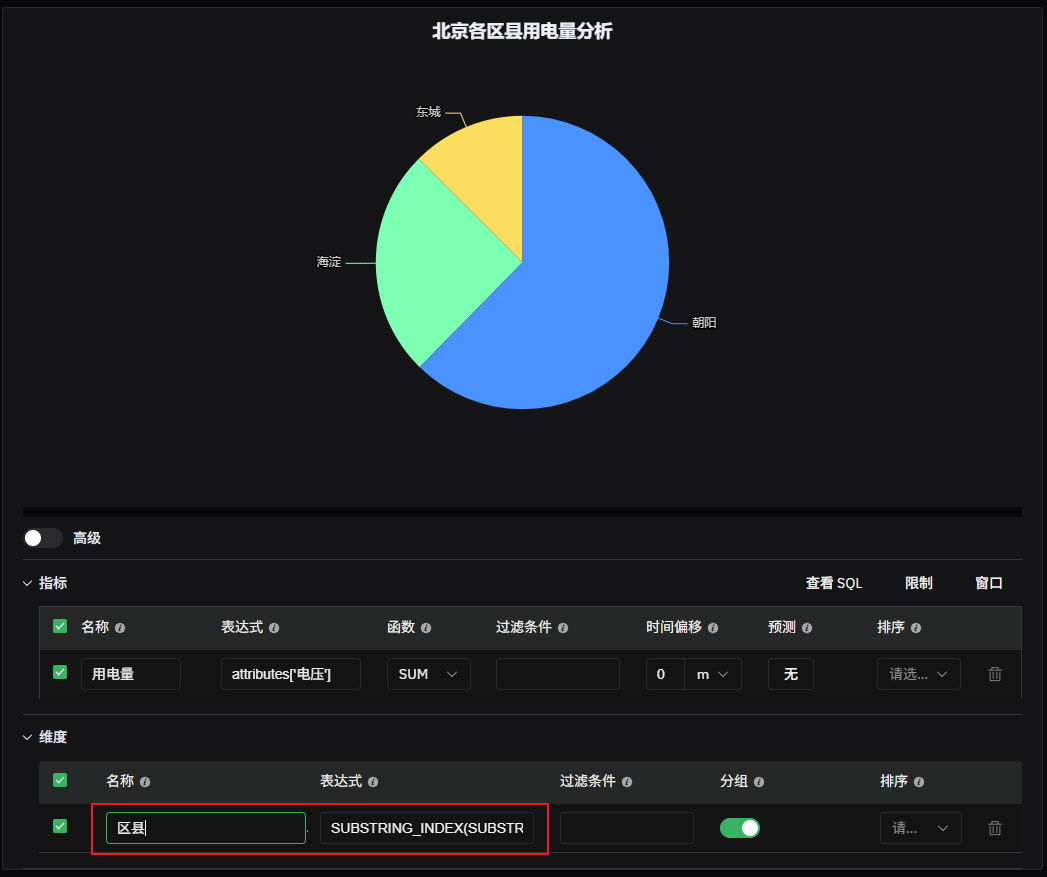Open the time offset unit 'm' dropdown
The height and width of the screenshot is (877, 1047).
click(712, 674)
